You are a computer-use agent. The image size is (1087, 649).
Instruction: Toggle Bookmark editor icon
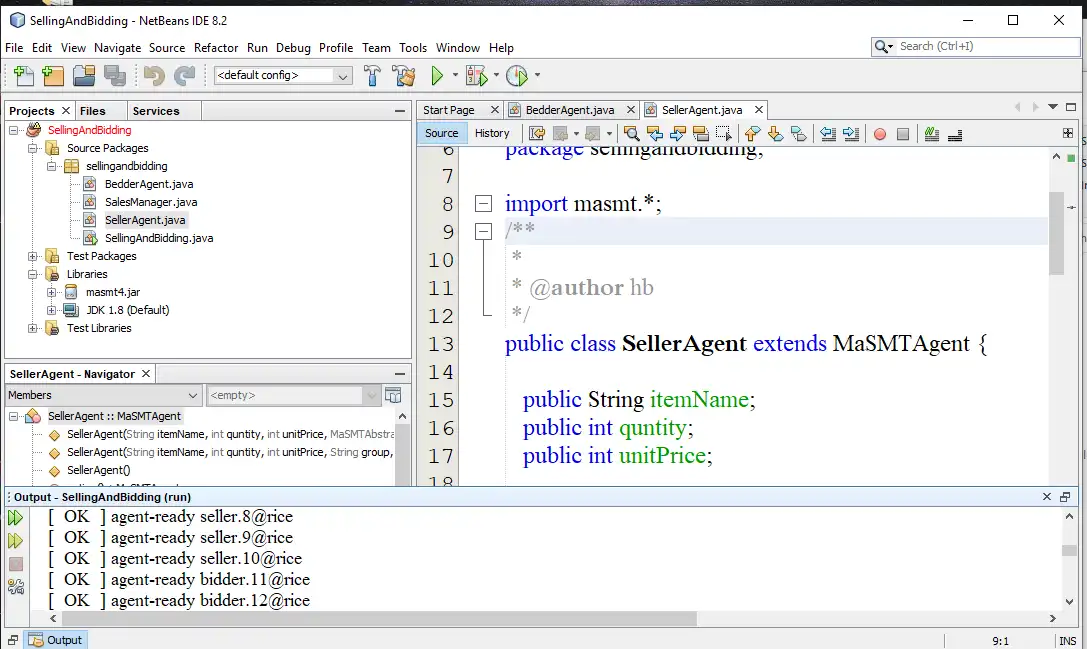tap(799, 134)
